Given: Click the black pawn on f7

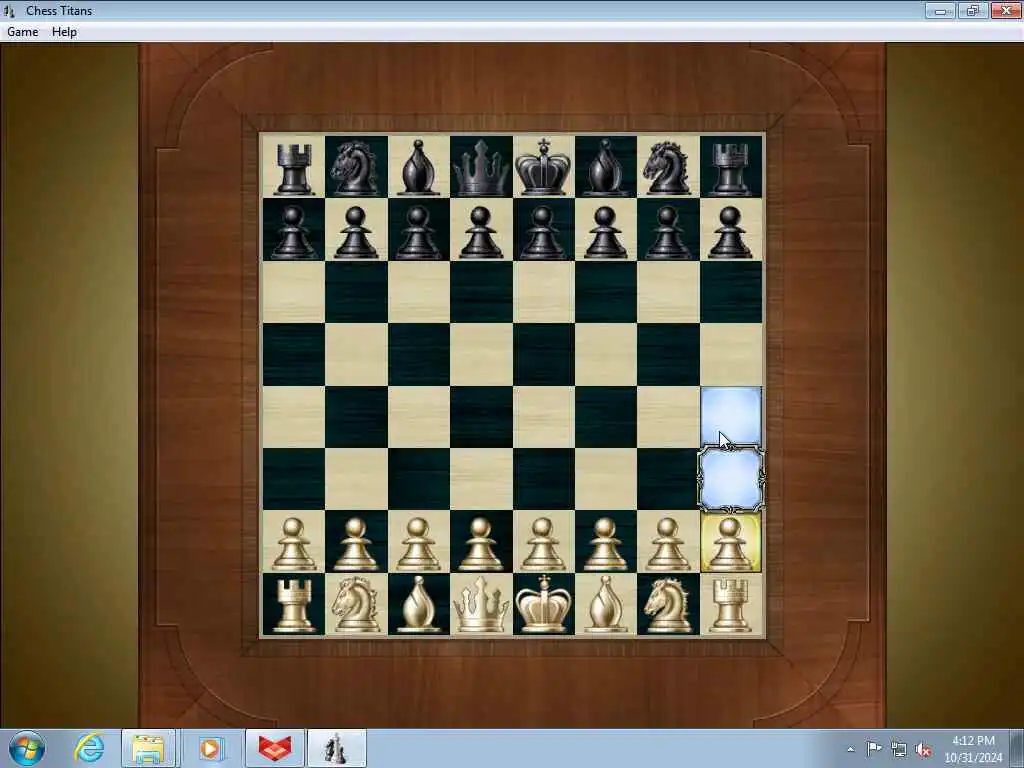Looking at the screenshot, I should (x=605, y=231).
